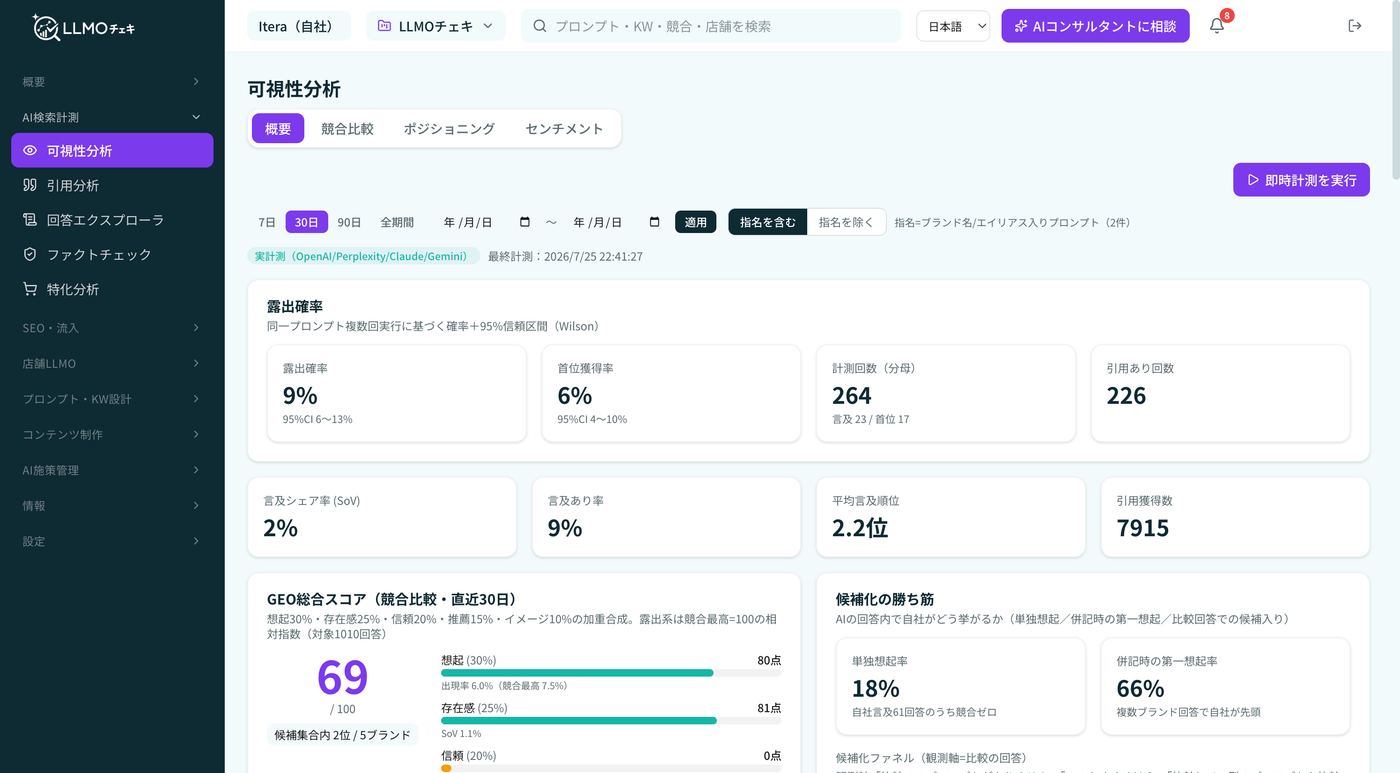Click the 露出確率 9% card
Screen dimensions: 1400x773
(x=397, y=394)
